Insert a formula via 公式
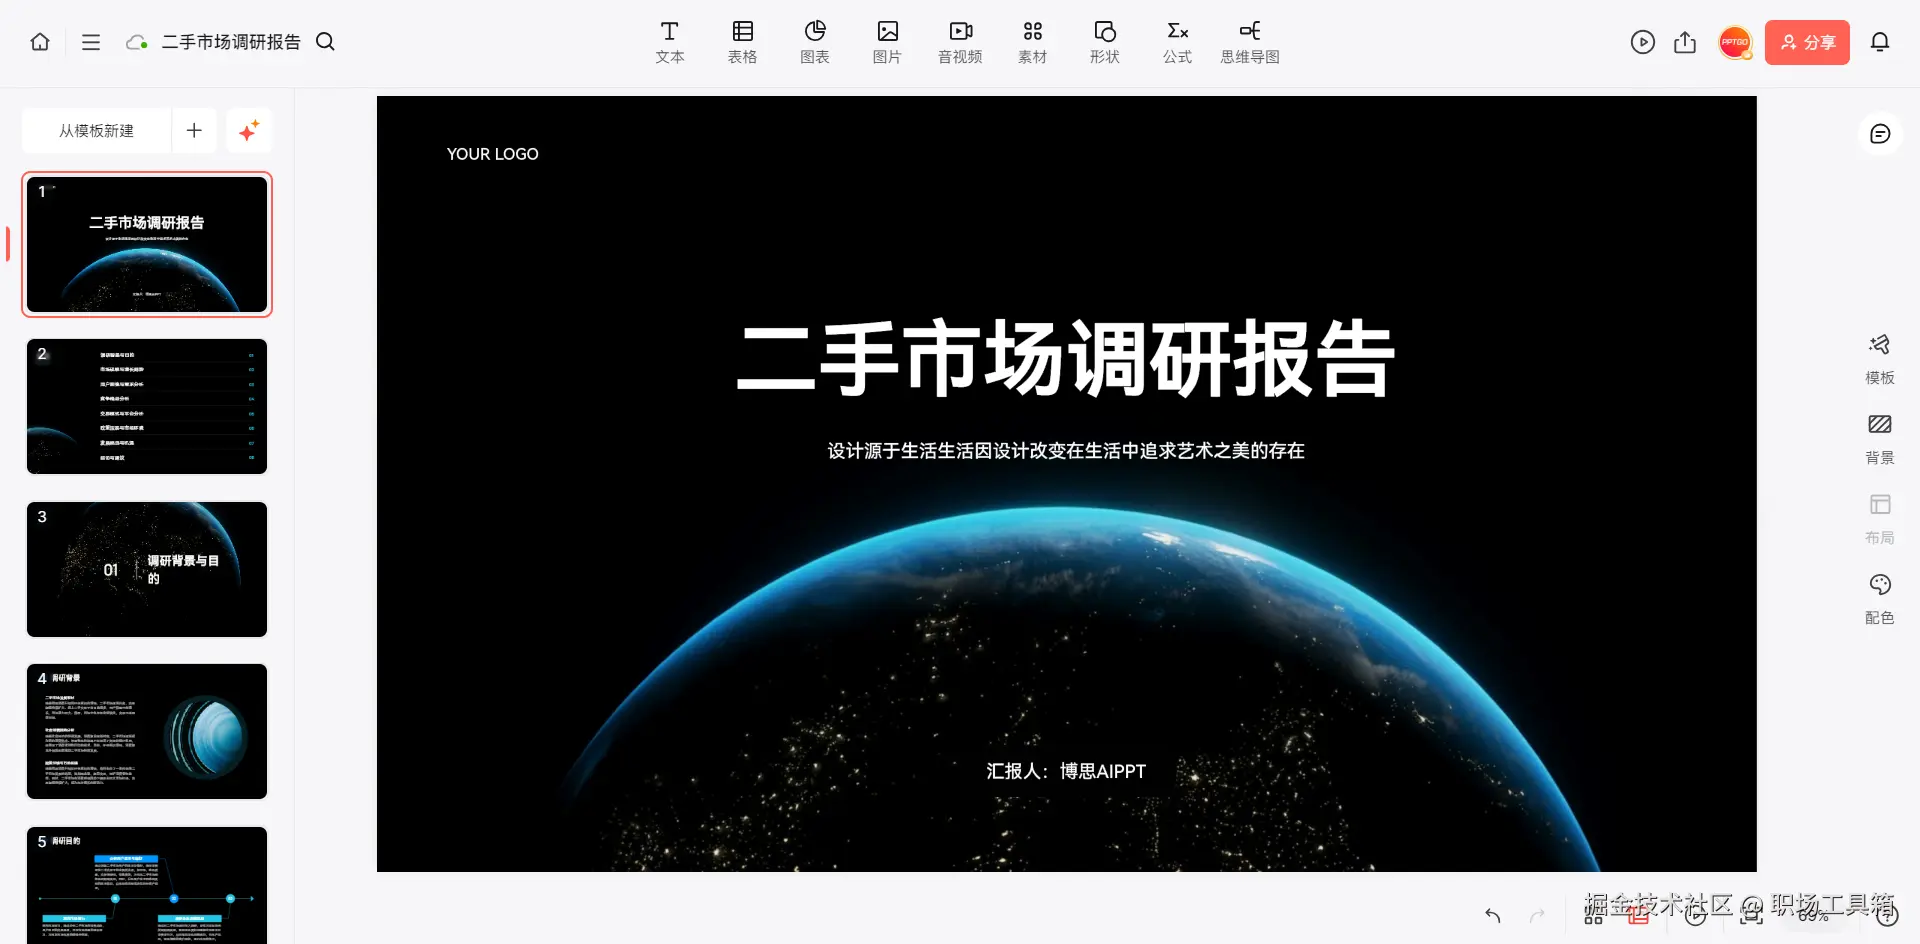This screenshot has height=944, width=1920. tap(1178, 42)
